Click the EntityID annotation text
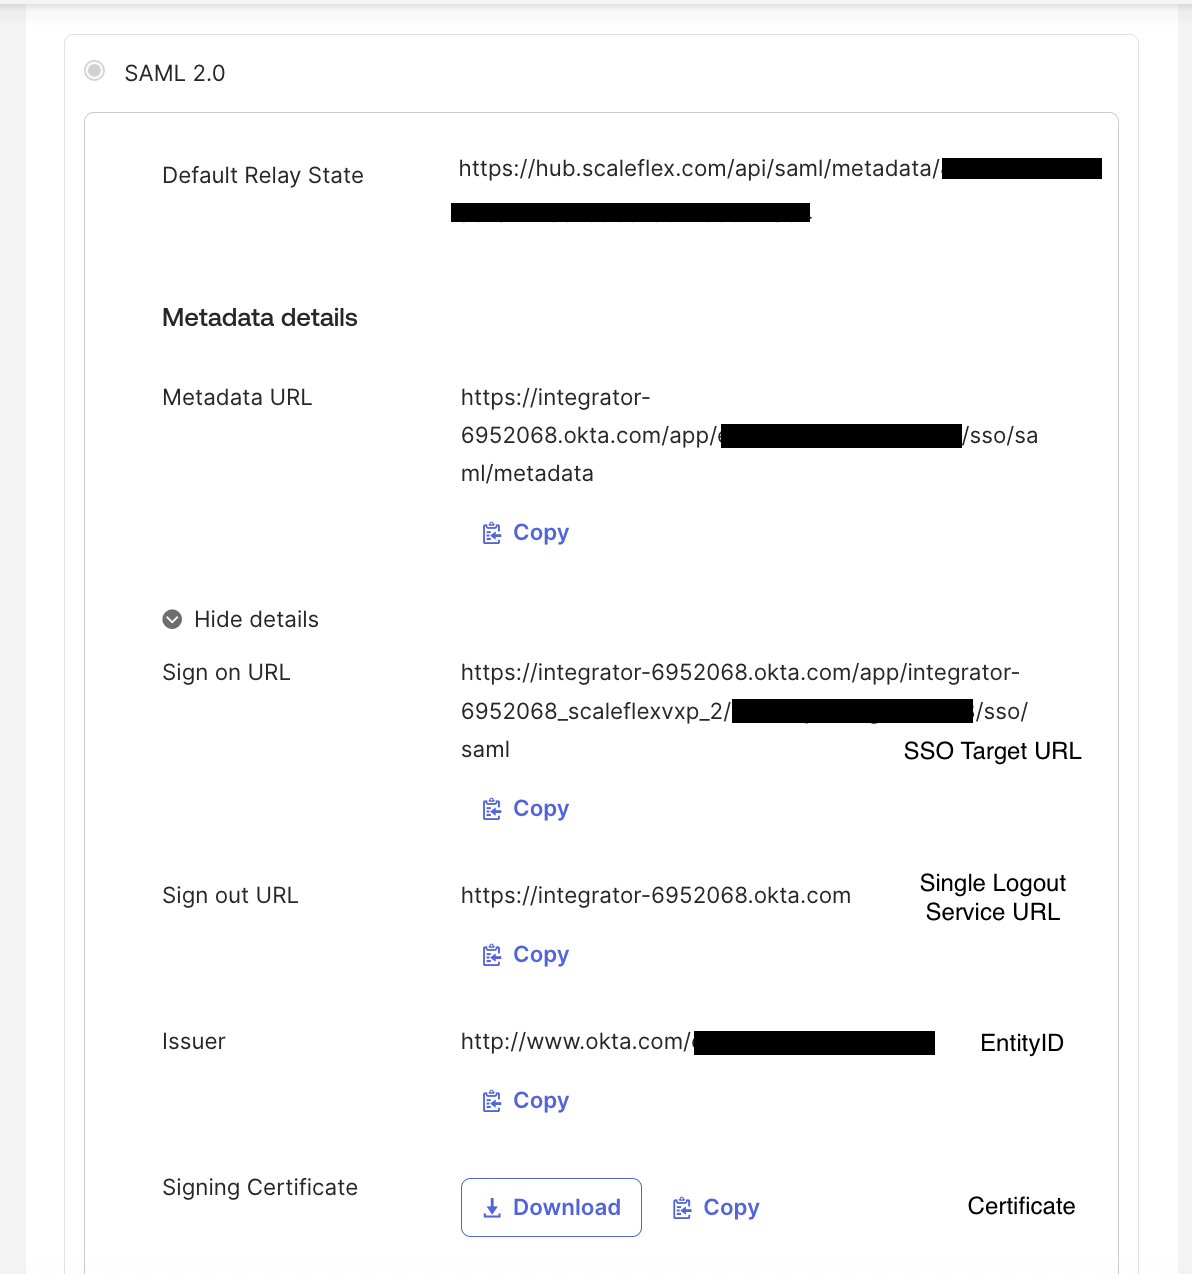This screenshot has width=1192, height=1274. pos(1021,1043)
